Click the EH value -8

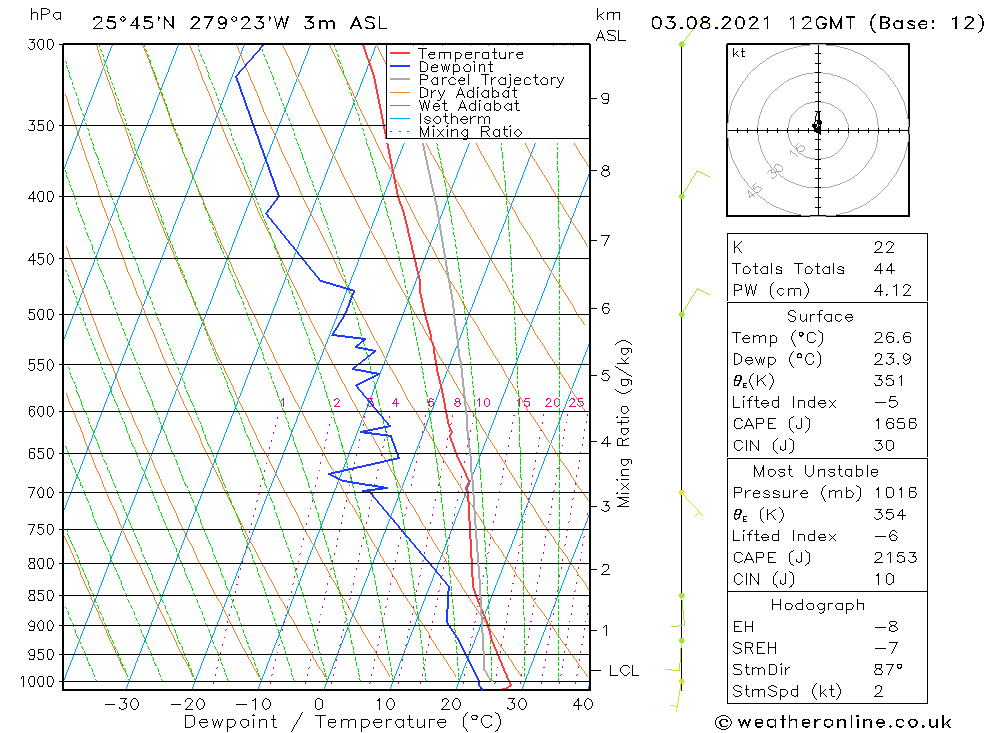[886, 627]
